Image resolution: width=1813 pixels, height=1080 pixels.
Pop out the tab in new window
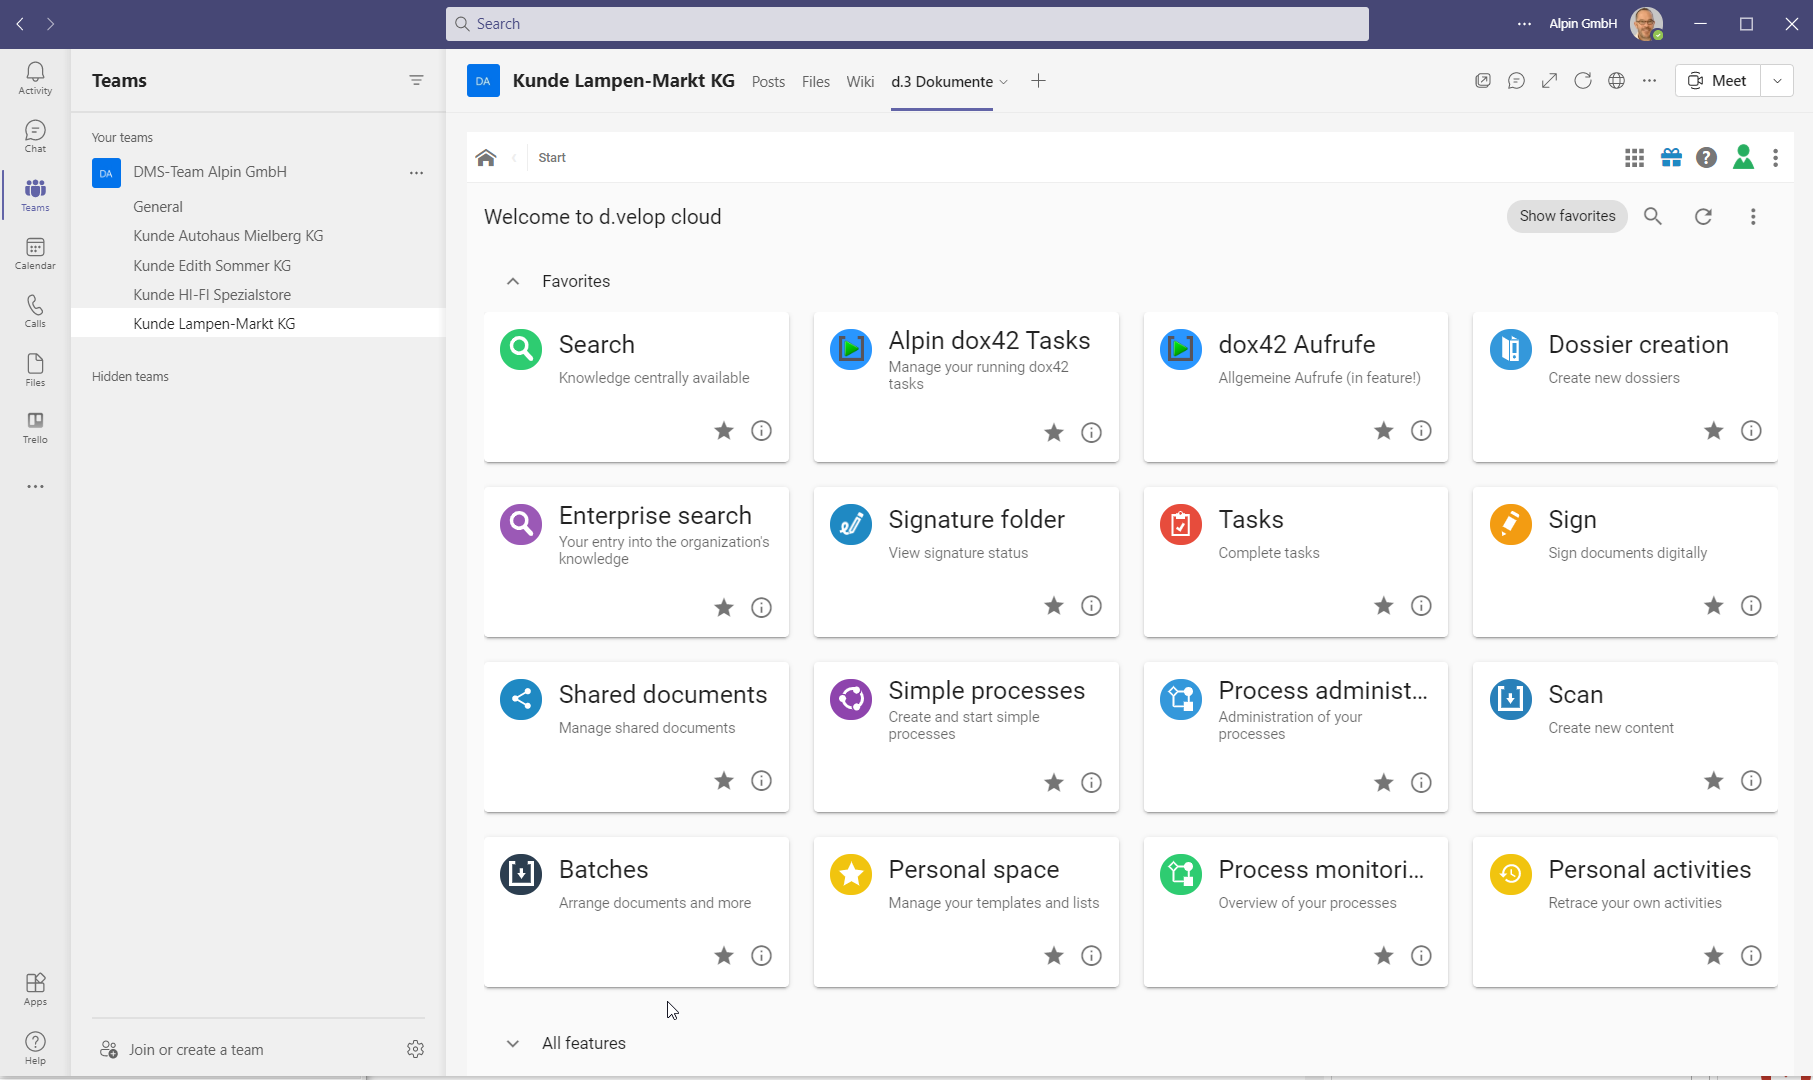pyautogui.click(x=1483, y=81)
